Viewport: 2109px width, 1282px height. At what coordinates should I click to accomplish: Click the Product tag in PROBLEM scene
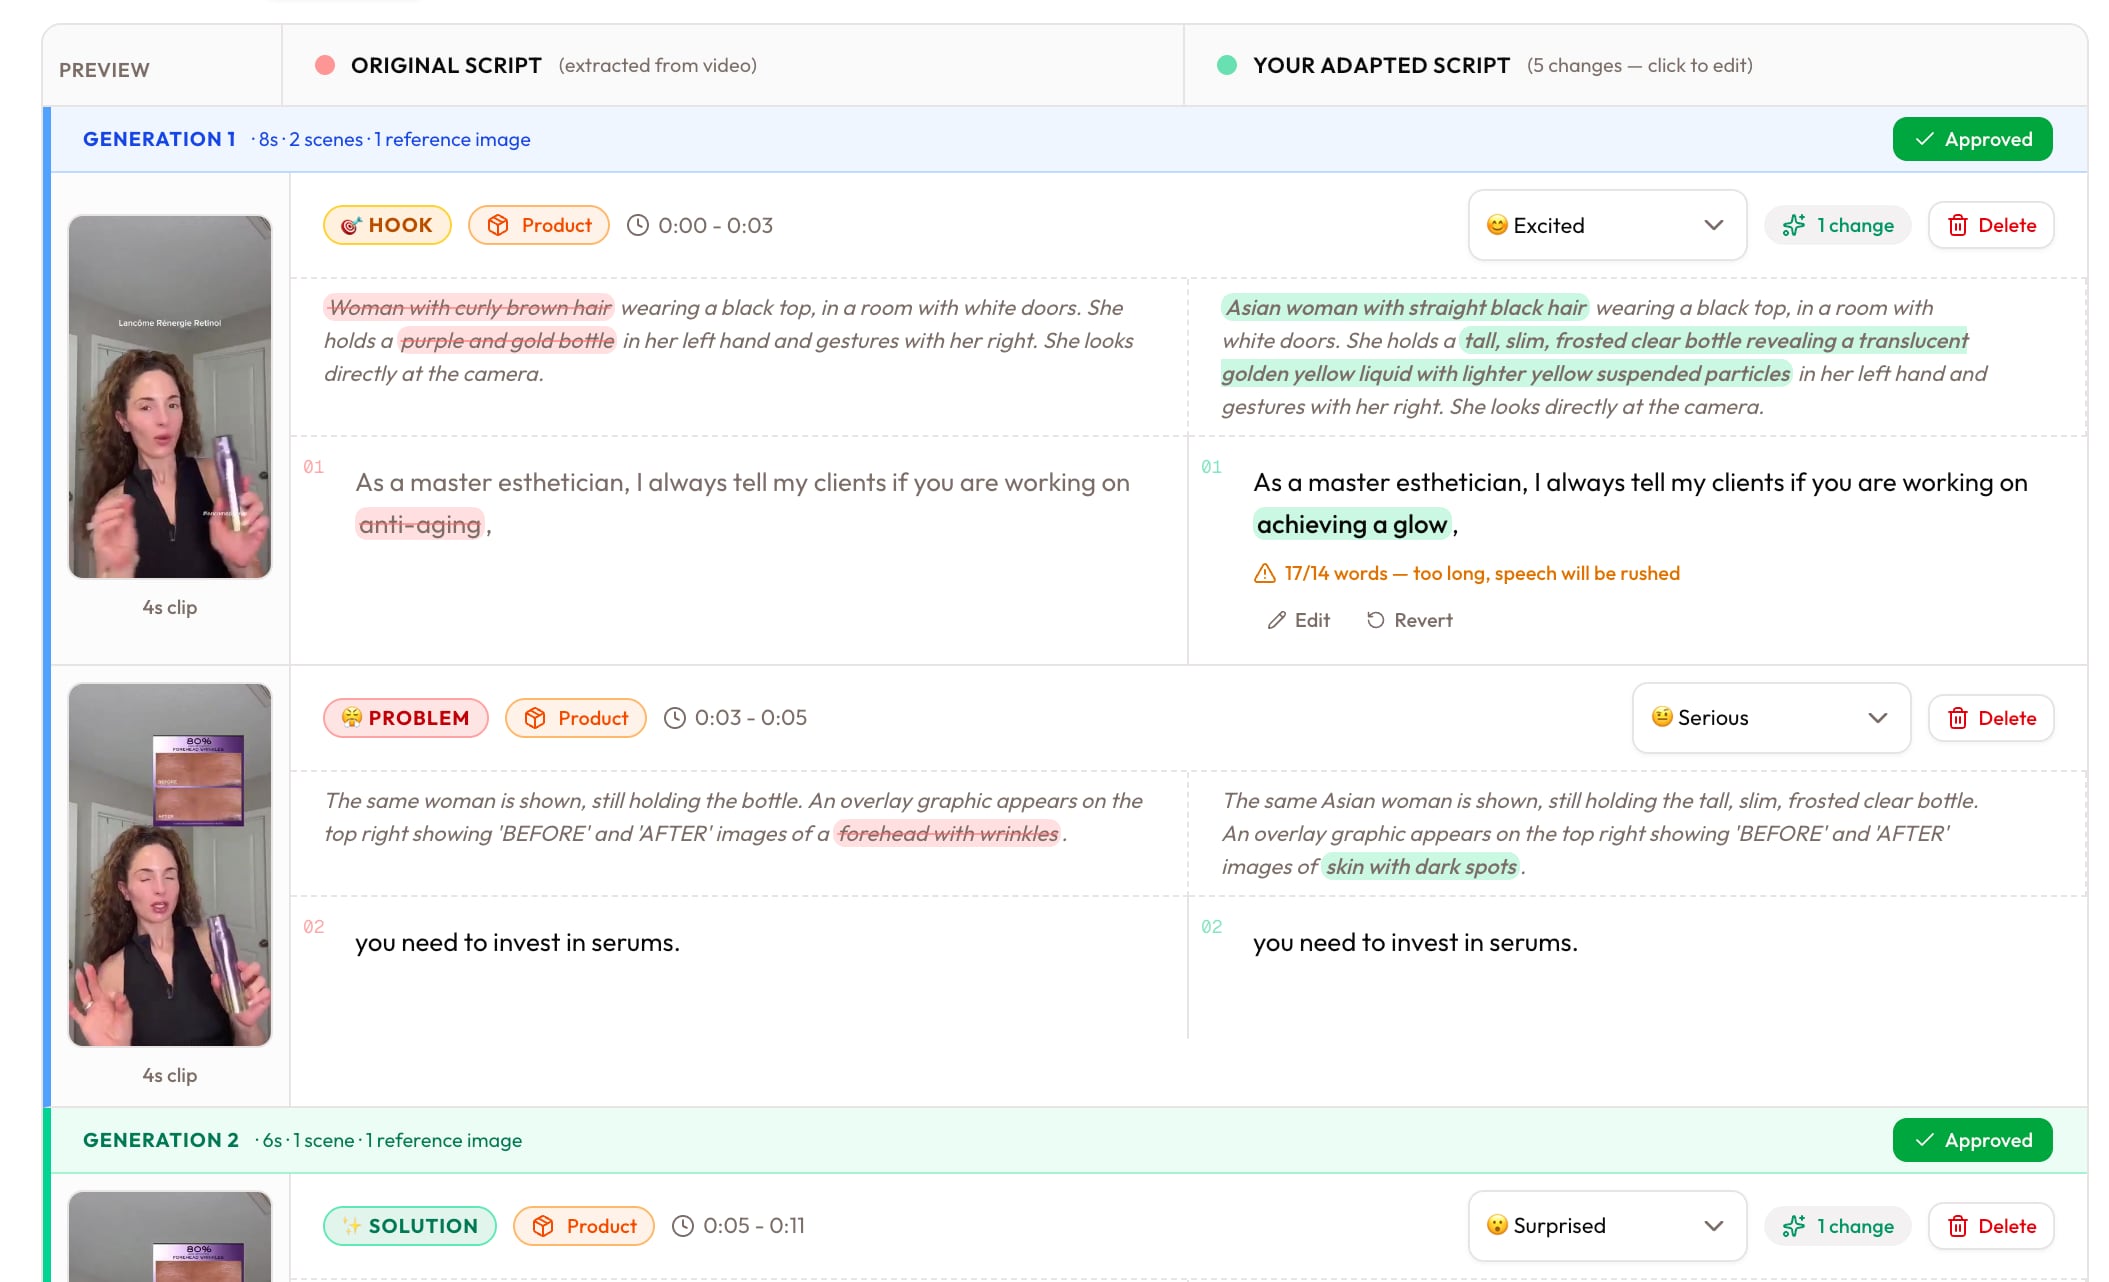coord(576,718)
